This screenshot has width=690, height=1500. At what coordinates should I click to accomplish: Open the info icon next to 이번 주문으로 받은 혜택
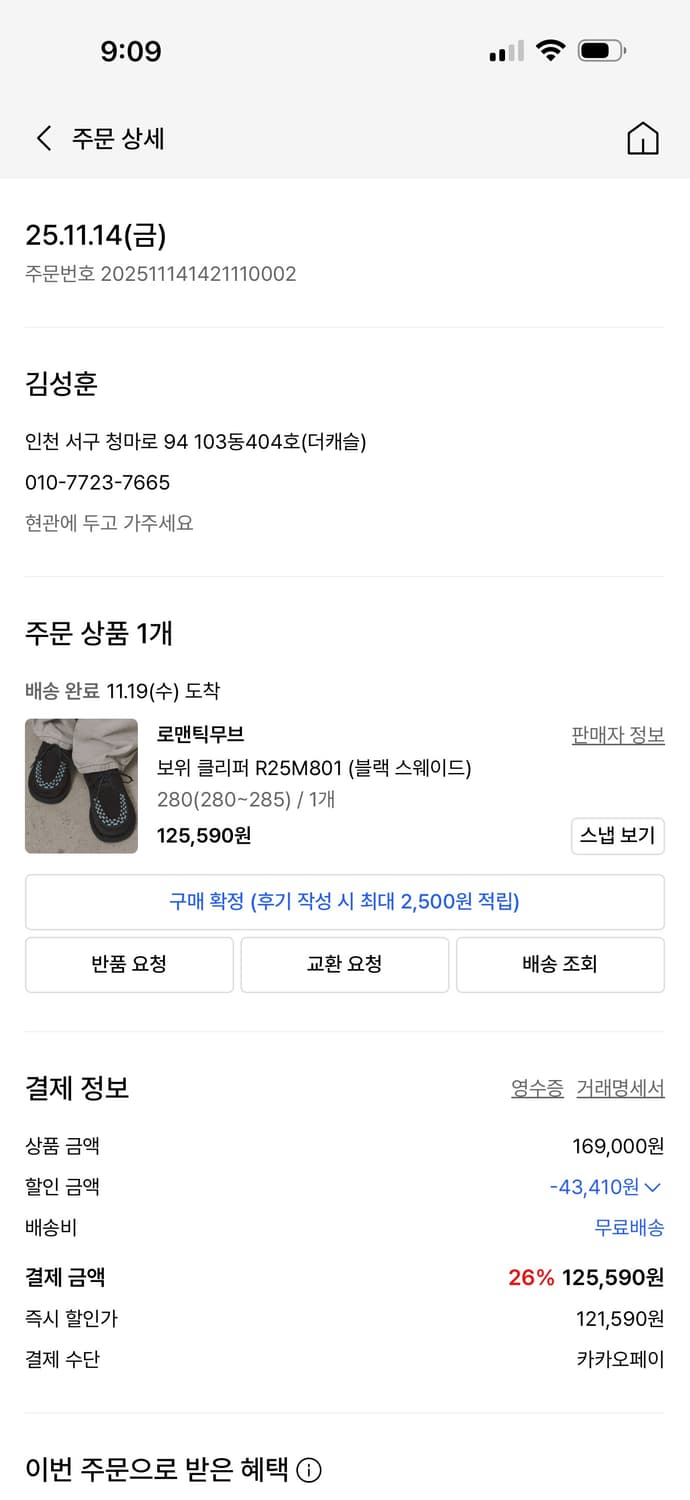point(310,1470)
